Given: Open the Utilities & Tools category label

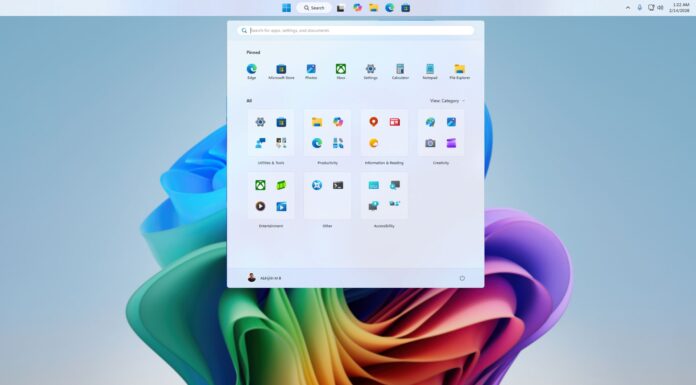Looking at the screenshot, I should pos(271,163).
